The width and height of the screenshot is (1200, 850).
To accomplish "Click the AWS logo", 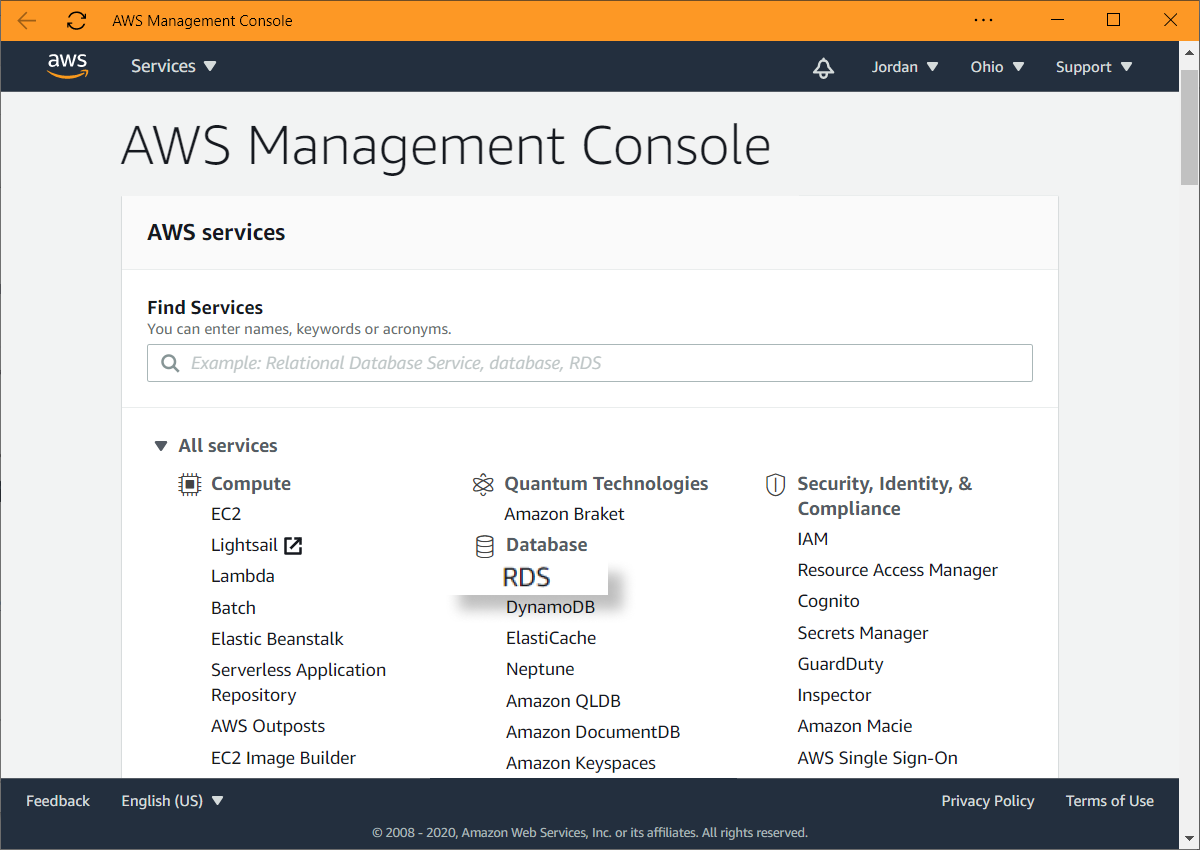I will [68, 66].
